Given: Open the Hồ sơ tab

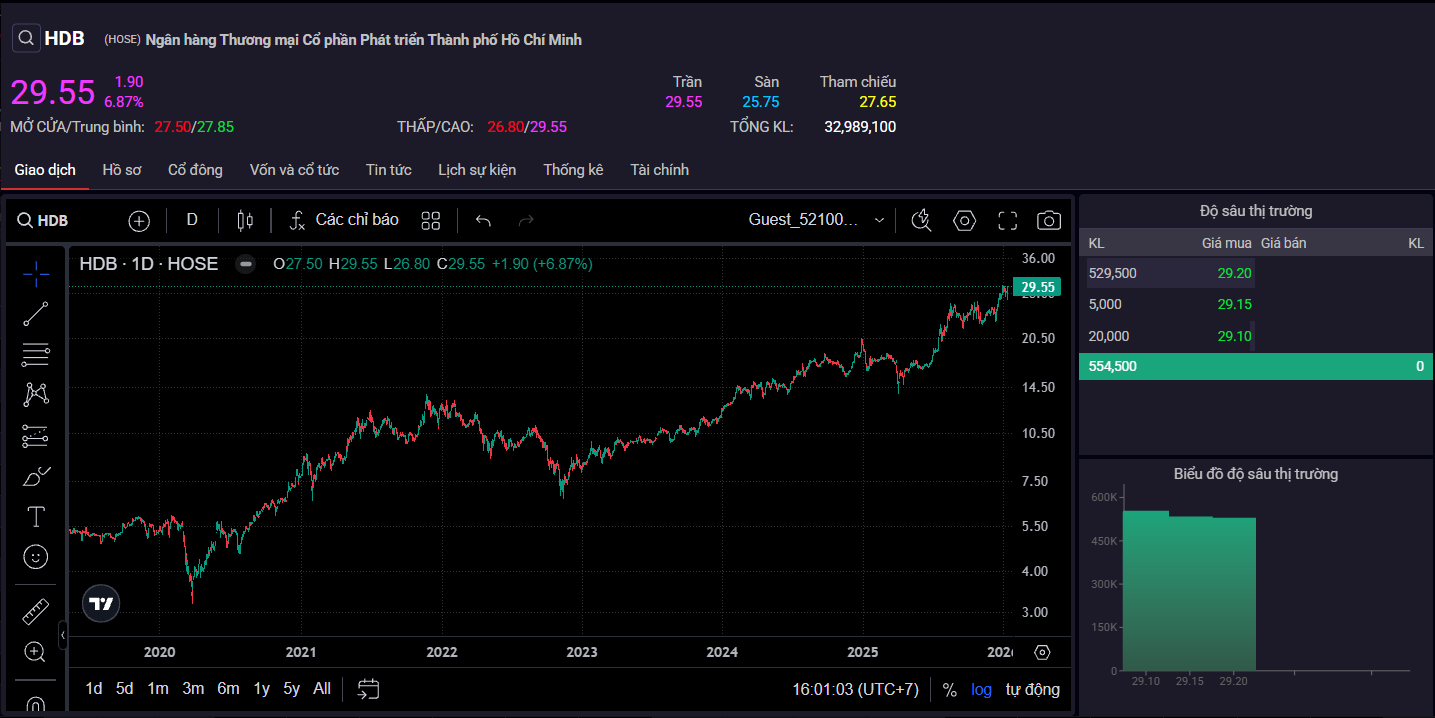Looking at the screenshot, I should pos(122,170).
